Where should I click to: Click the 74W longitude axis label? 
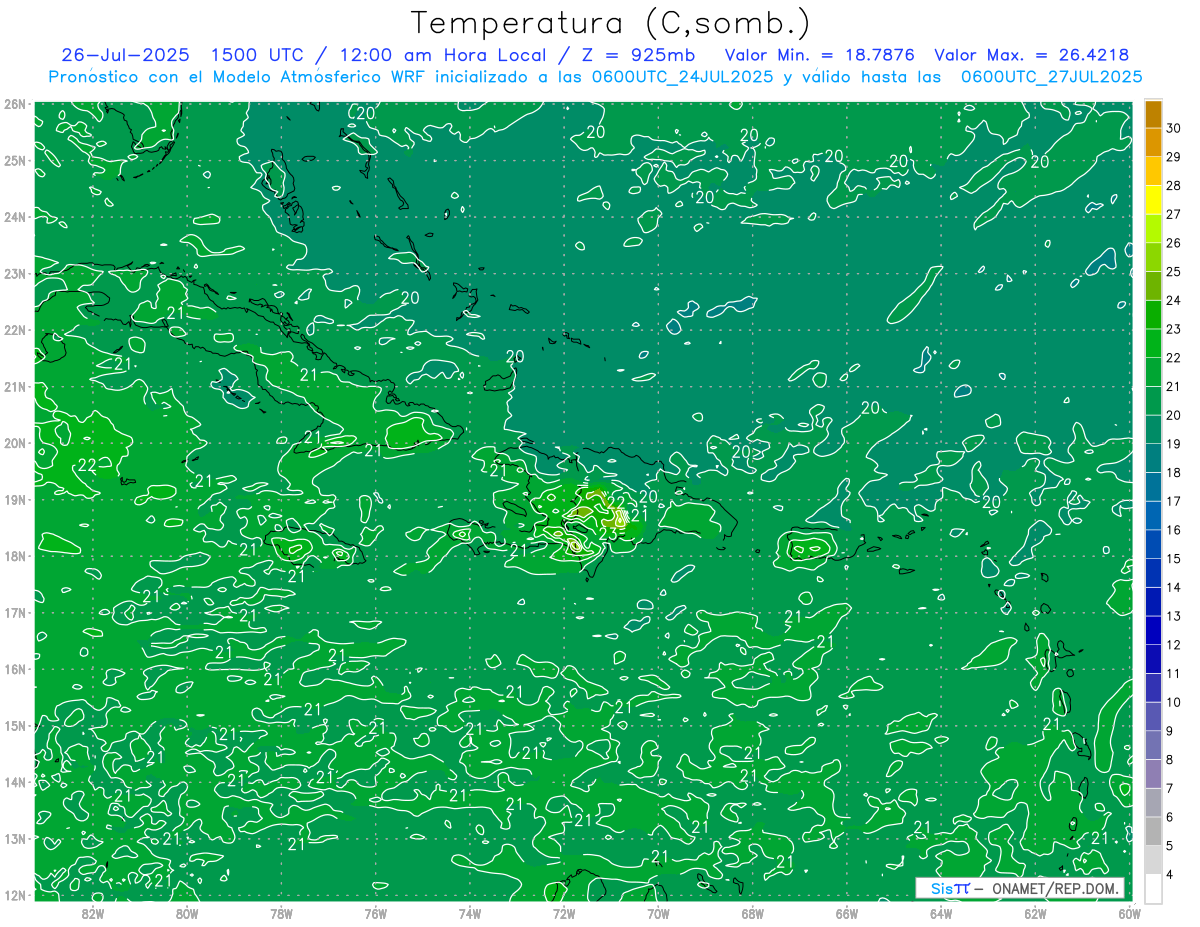pyautogui.click(x=470, y=913)
